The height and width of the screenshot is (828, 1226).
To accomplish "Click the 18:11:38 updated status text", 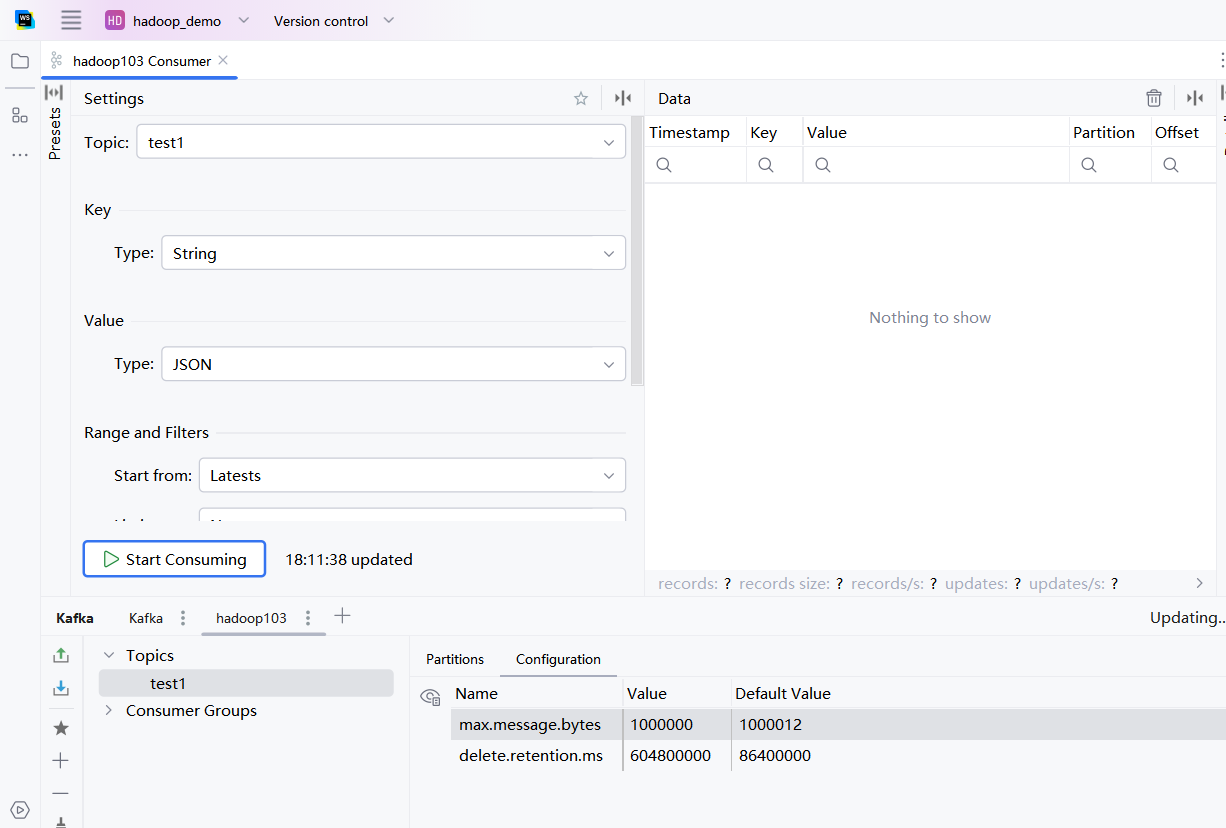I will (349, 559).
